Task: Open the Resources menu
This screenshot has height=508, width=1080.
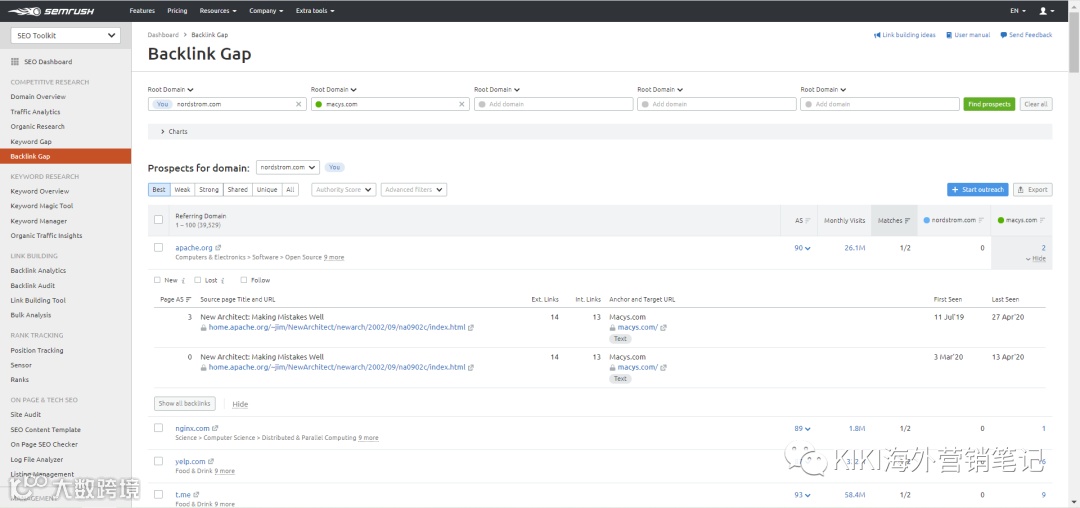Action: point(218,11)
